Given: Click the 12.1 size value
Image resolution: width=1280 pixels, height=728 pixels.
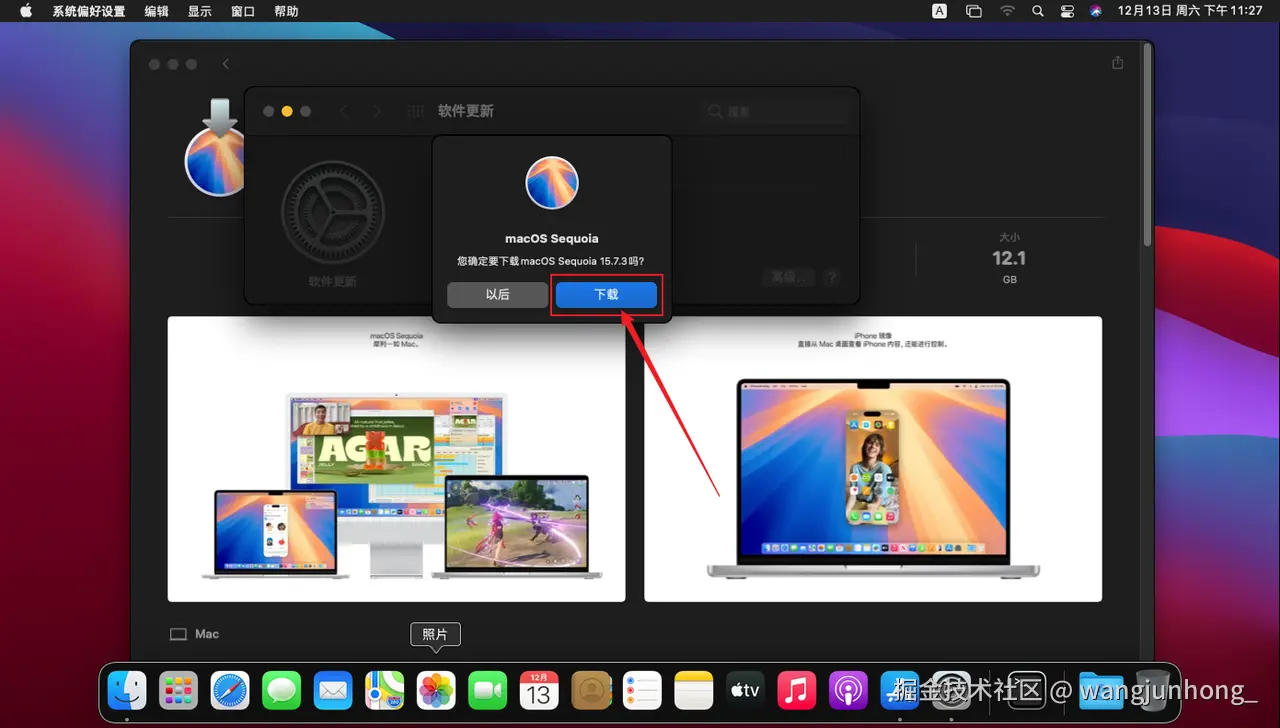Looking at the screenshot, I should (1009, 258).
